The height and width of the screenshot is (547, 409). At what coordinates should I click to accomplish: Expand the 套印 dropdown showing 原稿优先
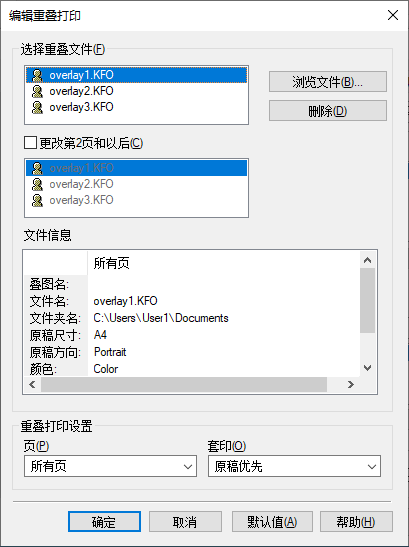[294, 466]
